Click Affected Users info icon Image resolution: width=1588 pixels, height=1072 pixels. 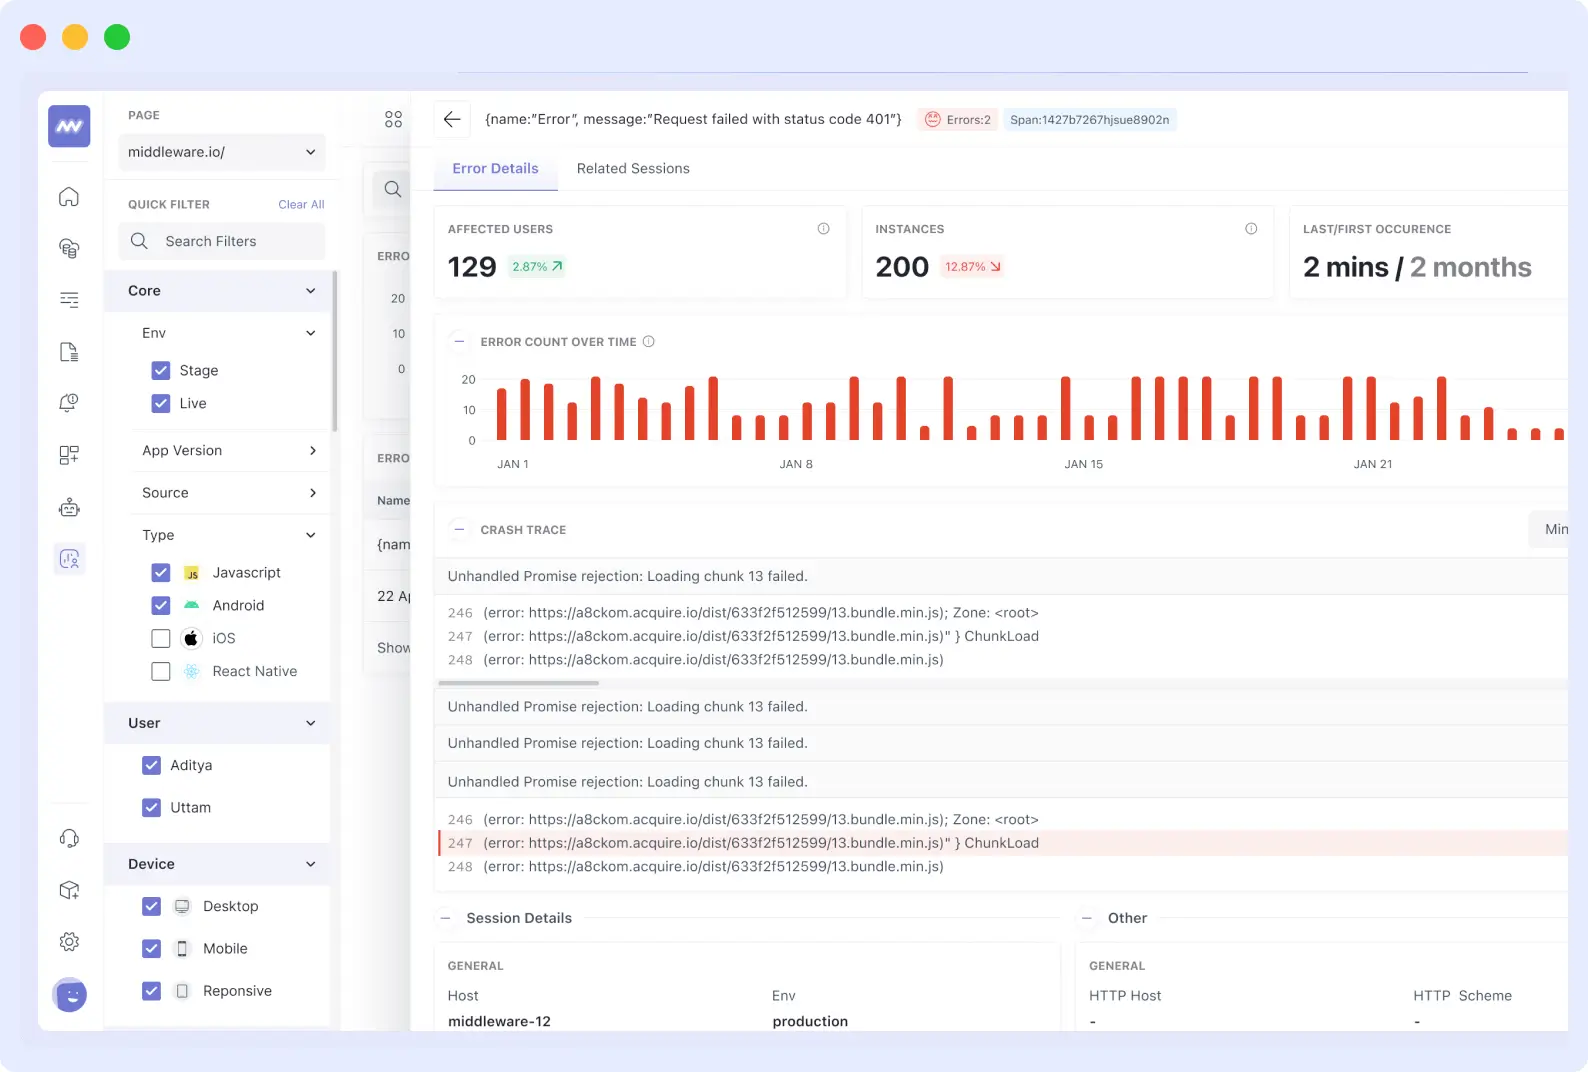pyautogui.click(x=823, y=229)
